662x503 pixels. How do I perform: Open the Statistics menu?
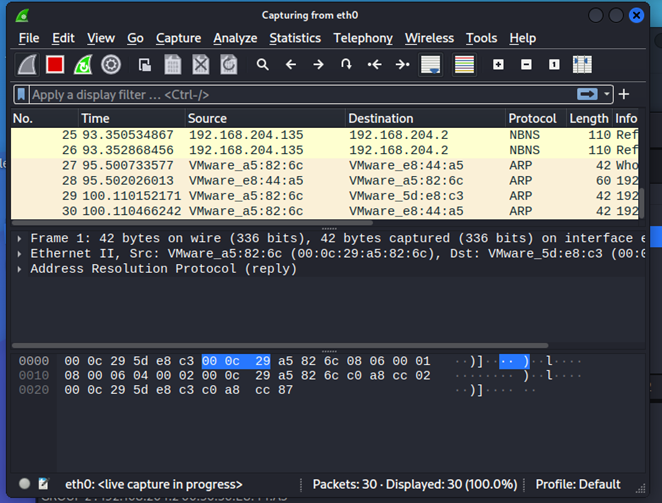point(295,38)
